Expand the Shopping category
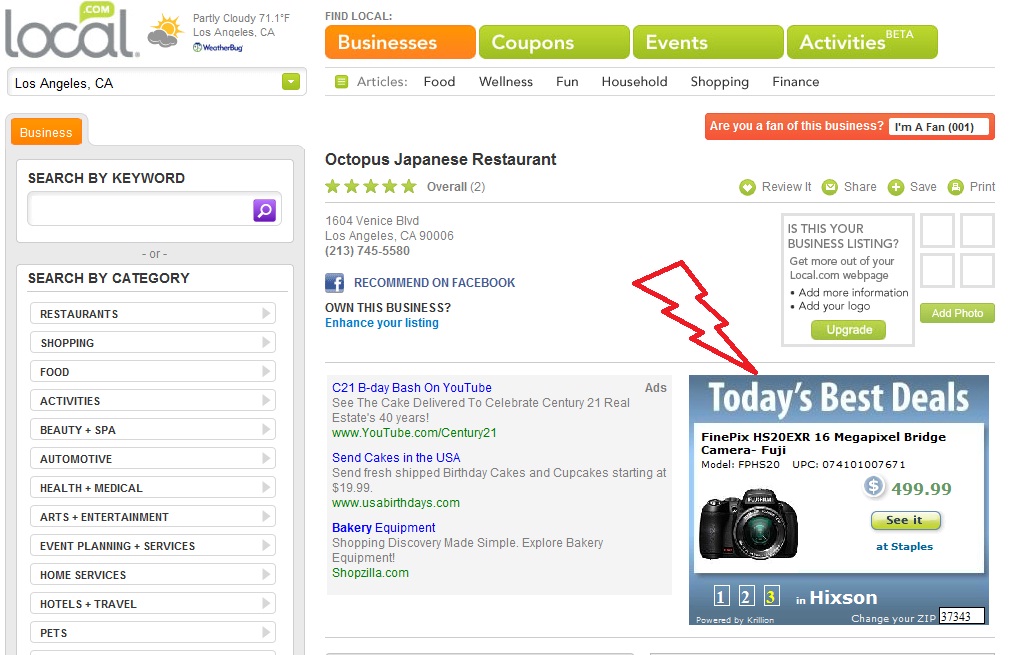 click(x=152, y=342)
